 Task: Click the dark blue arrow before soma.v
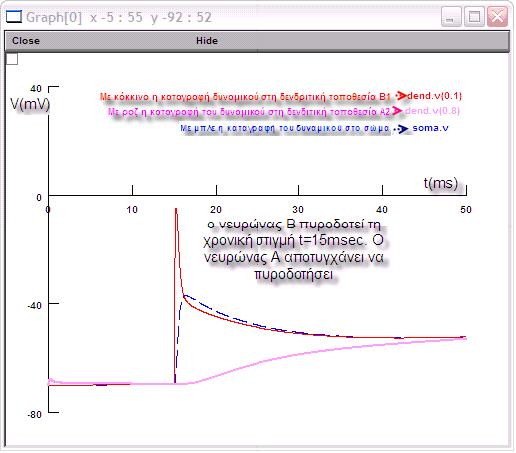[x=401, y=129]
